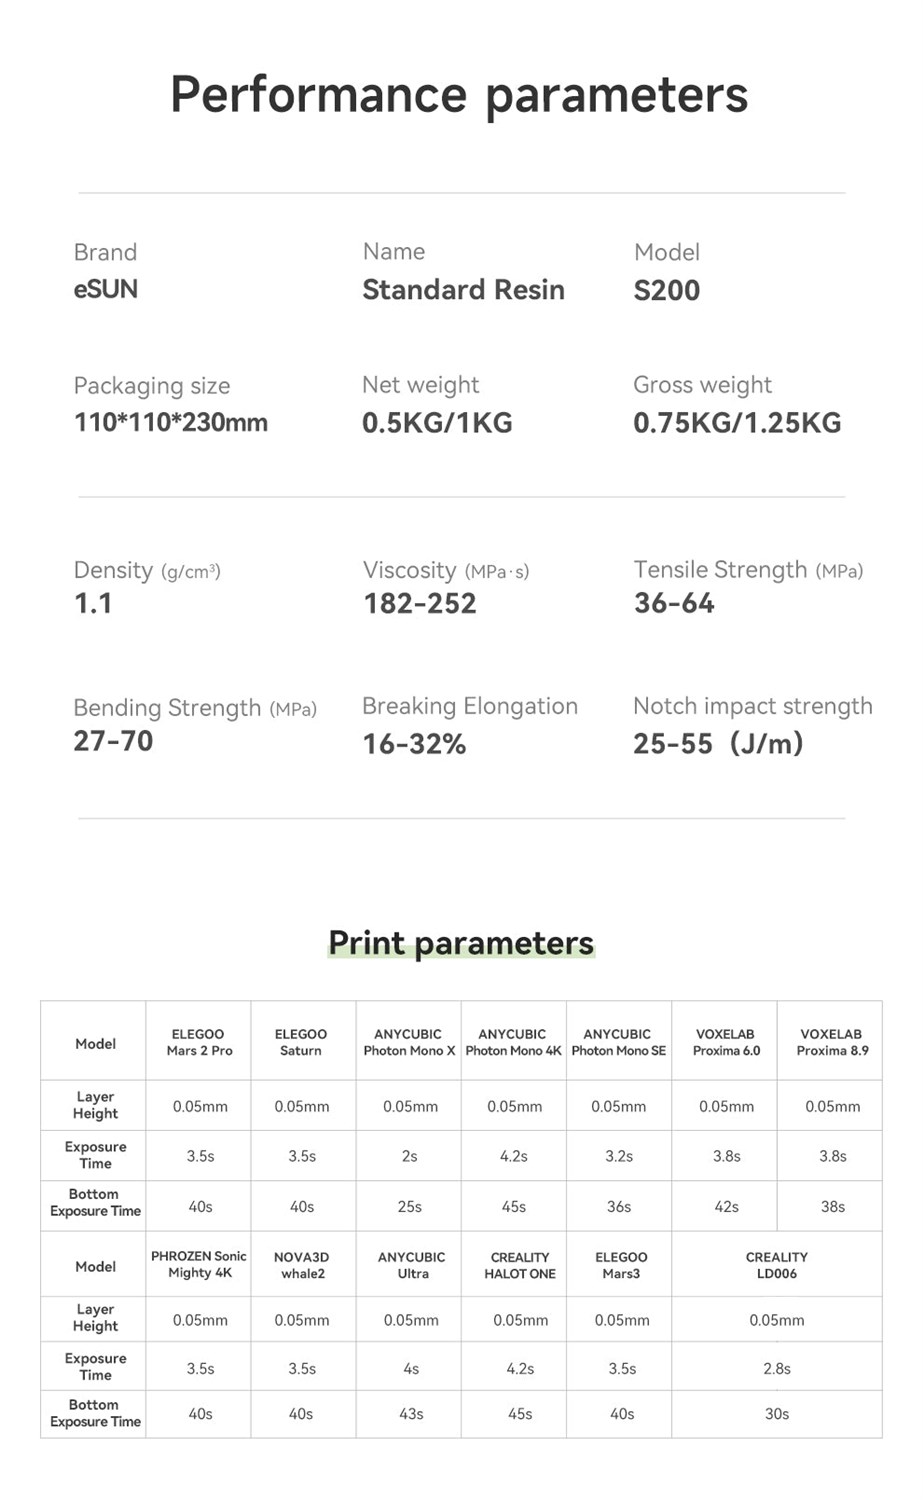Image resolution: width=923 pixels, height=1500 pixels.
Task: Click the 2.8s exposure time cell
Action: pos(777,1369)
